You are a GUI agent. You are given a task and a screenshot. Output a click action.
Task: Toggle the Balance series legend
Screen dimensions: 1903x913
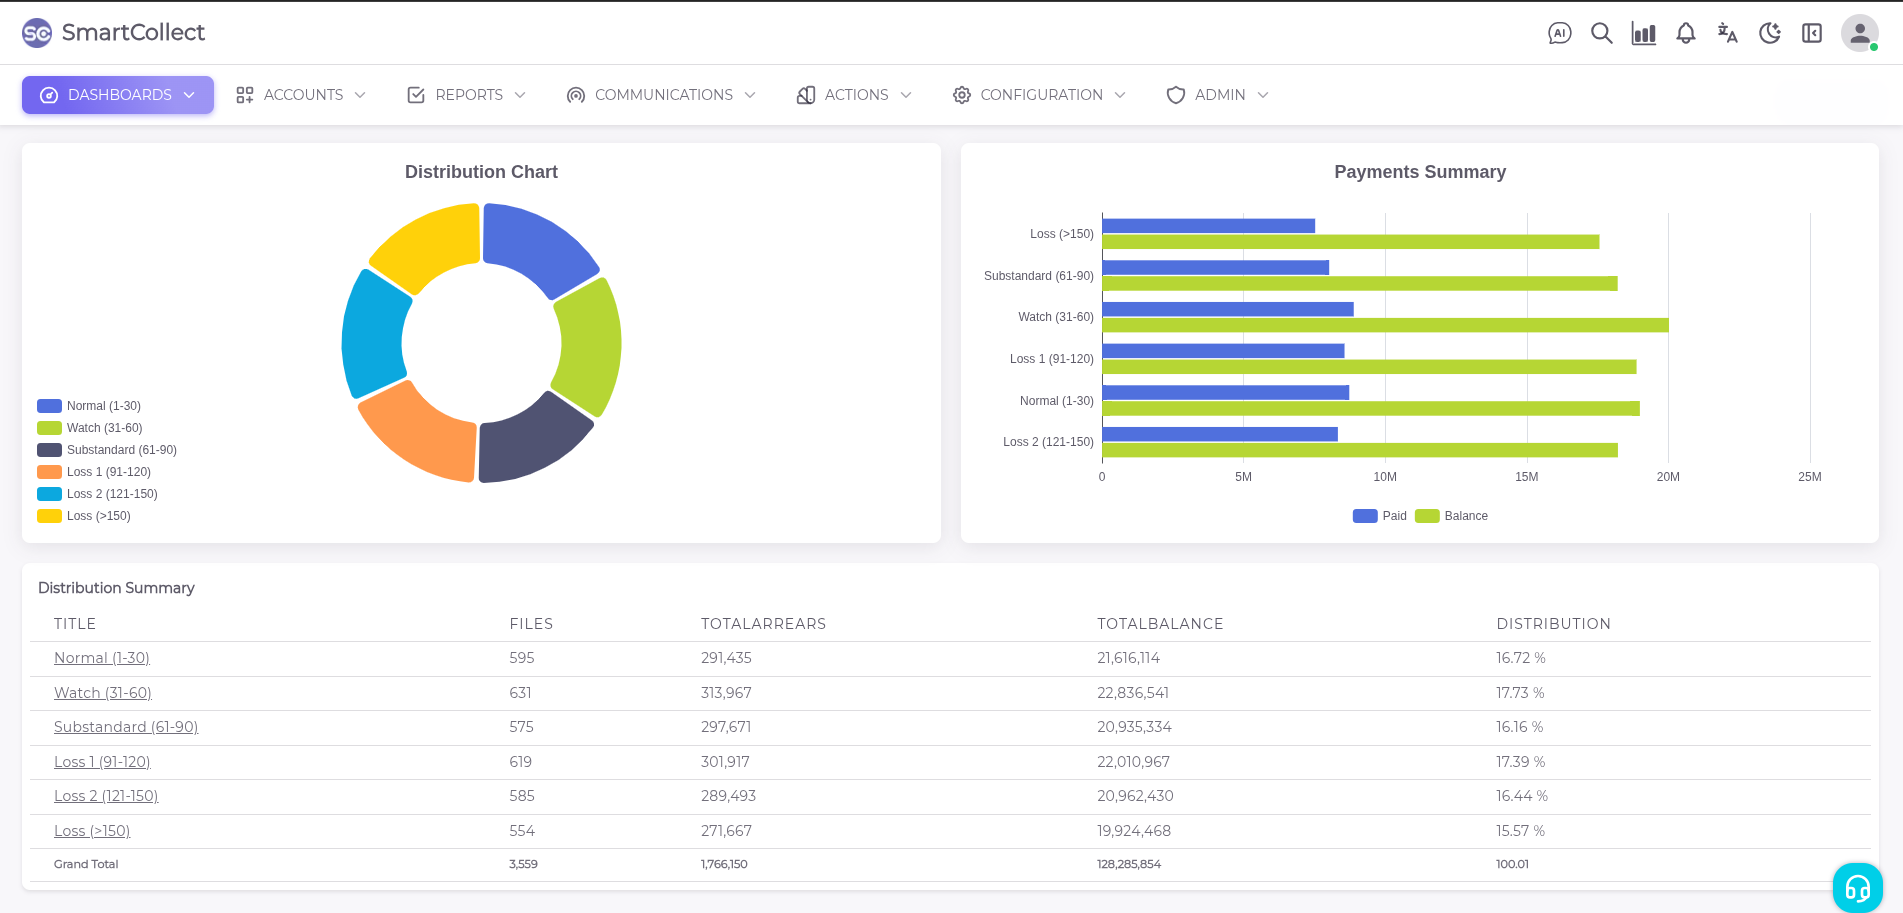1452,516
